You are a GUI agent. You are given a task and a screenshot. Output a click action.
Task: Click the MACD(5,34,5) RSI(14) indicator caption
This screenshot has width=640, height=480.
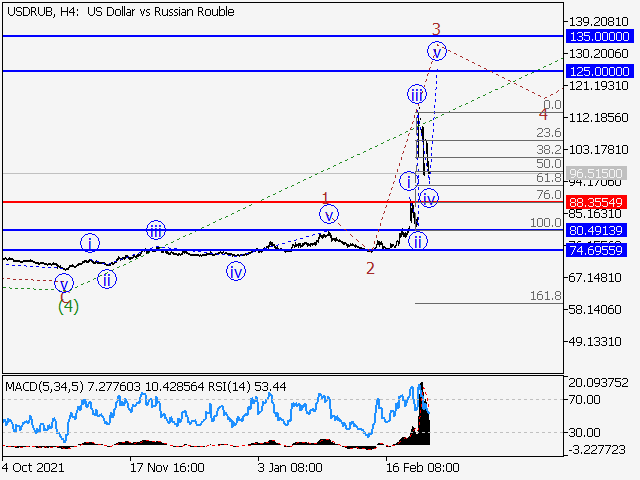tap(146, 387)
